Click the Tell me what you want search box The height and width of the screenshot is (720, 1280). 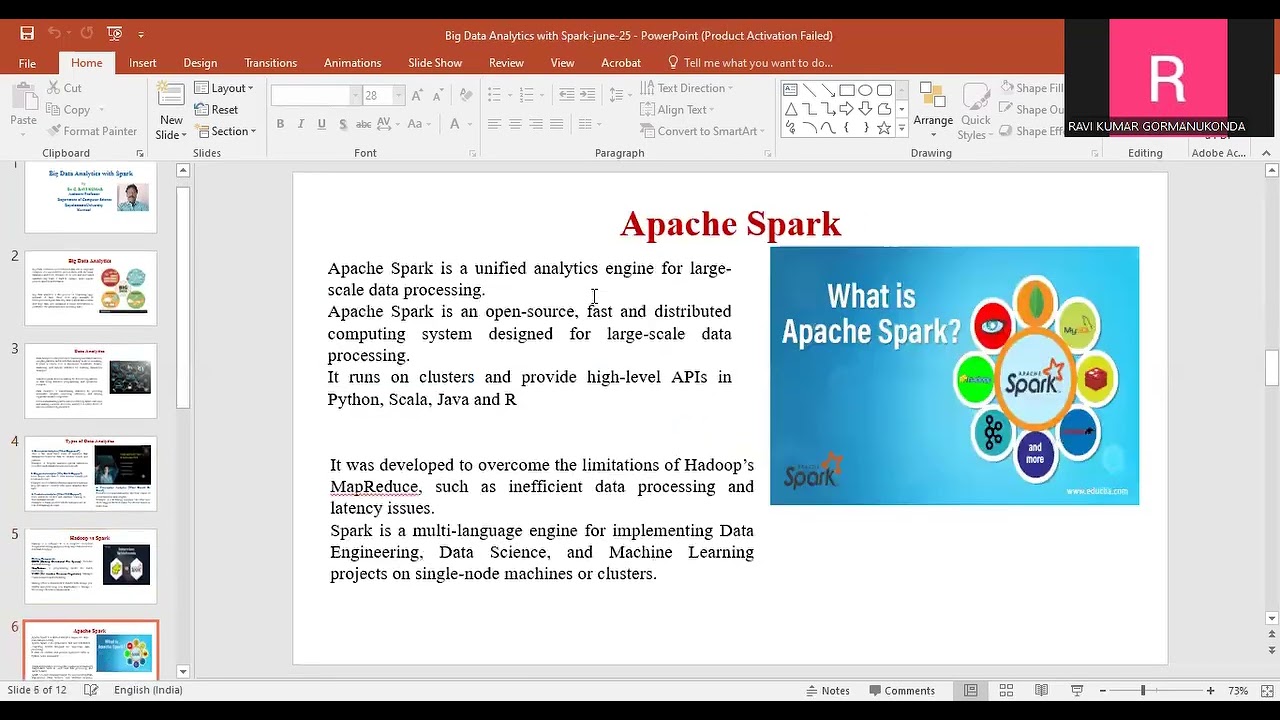(x=750, y=63)
